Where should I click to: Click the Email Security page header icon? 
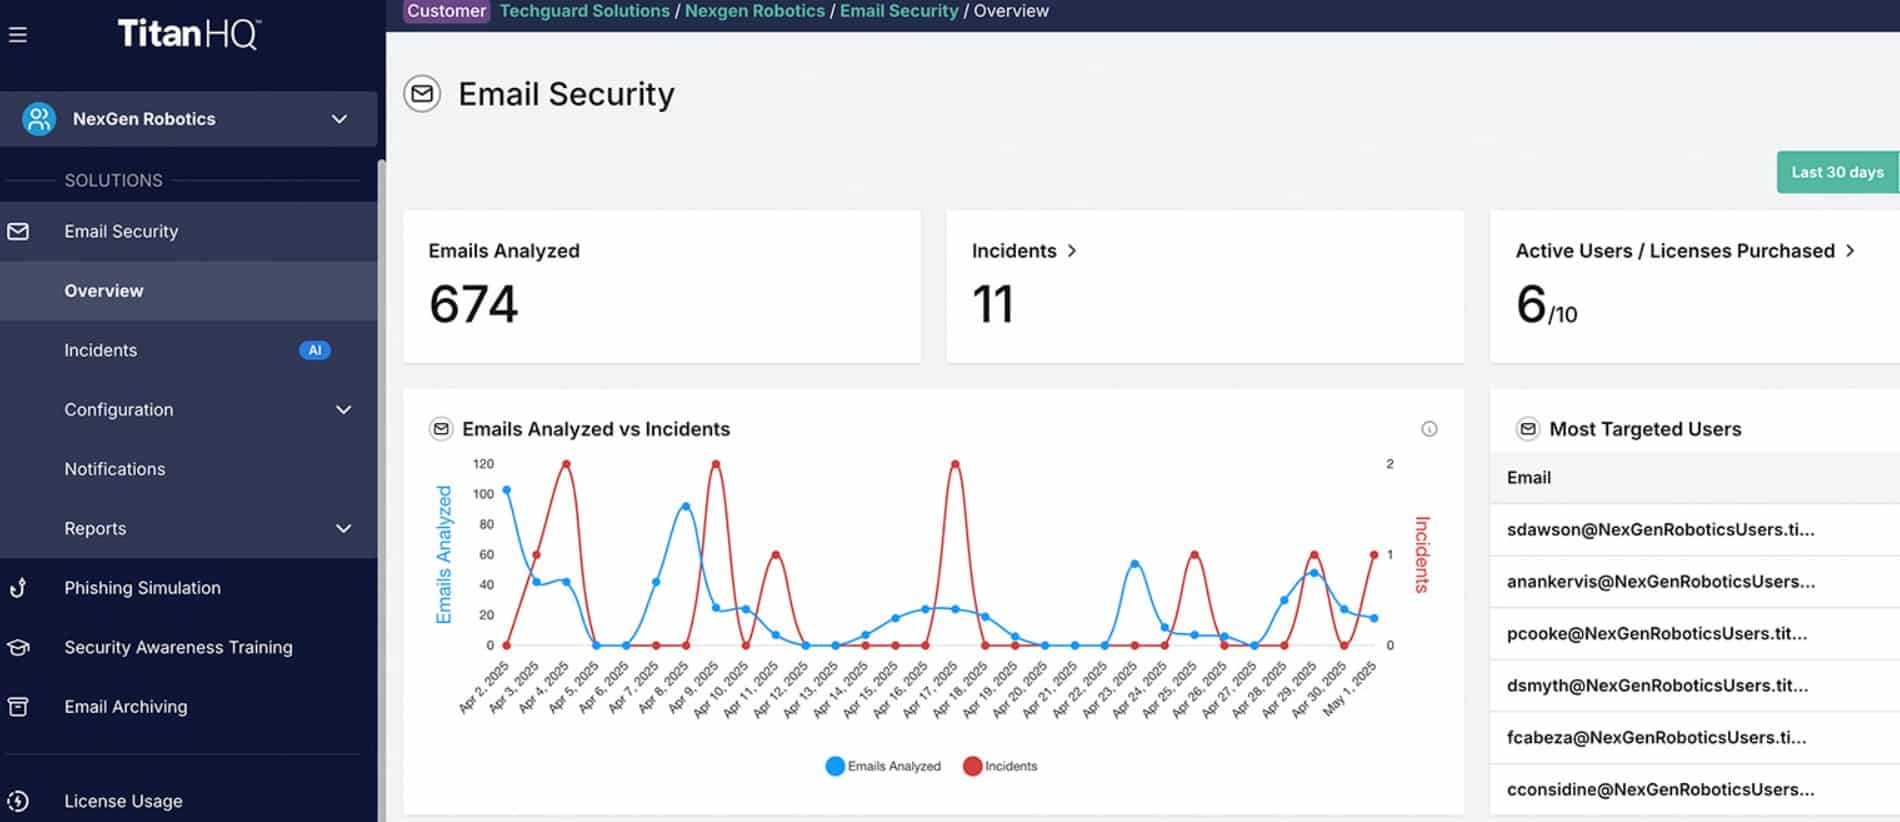click(422, 94)
